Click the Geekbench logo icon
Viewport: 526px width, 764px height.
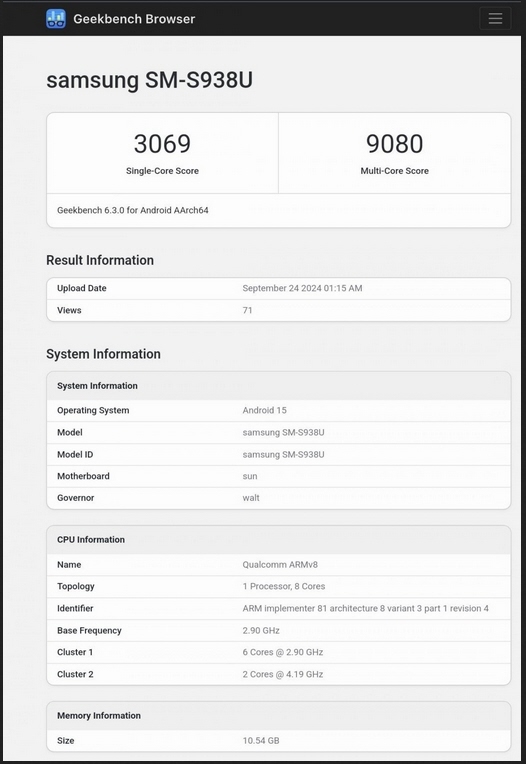click(56, 19)
